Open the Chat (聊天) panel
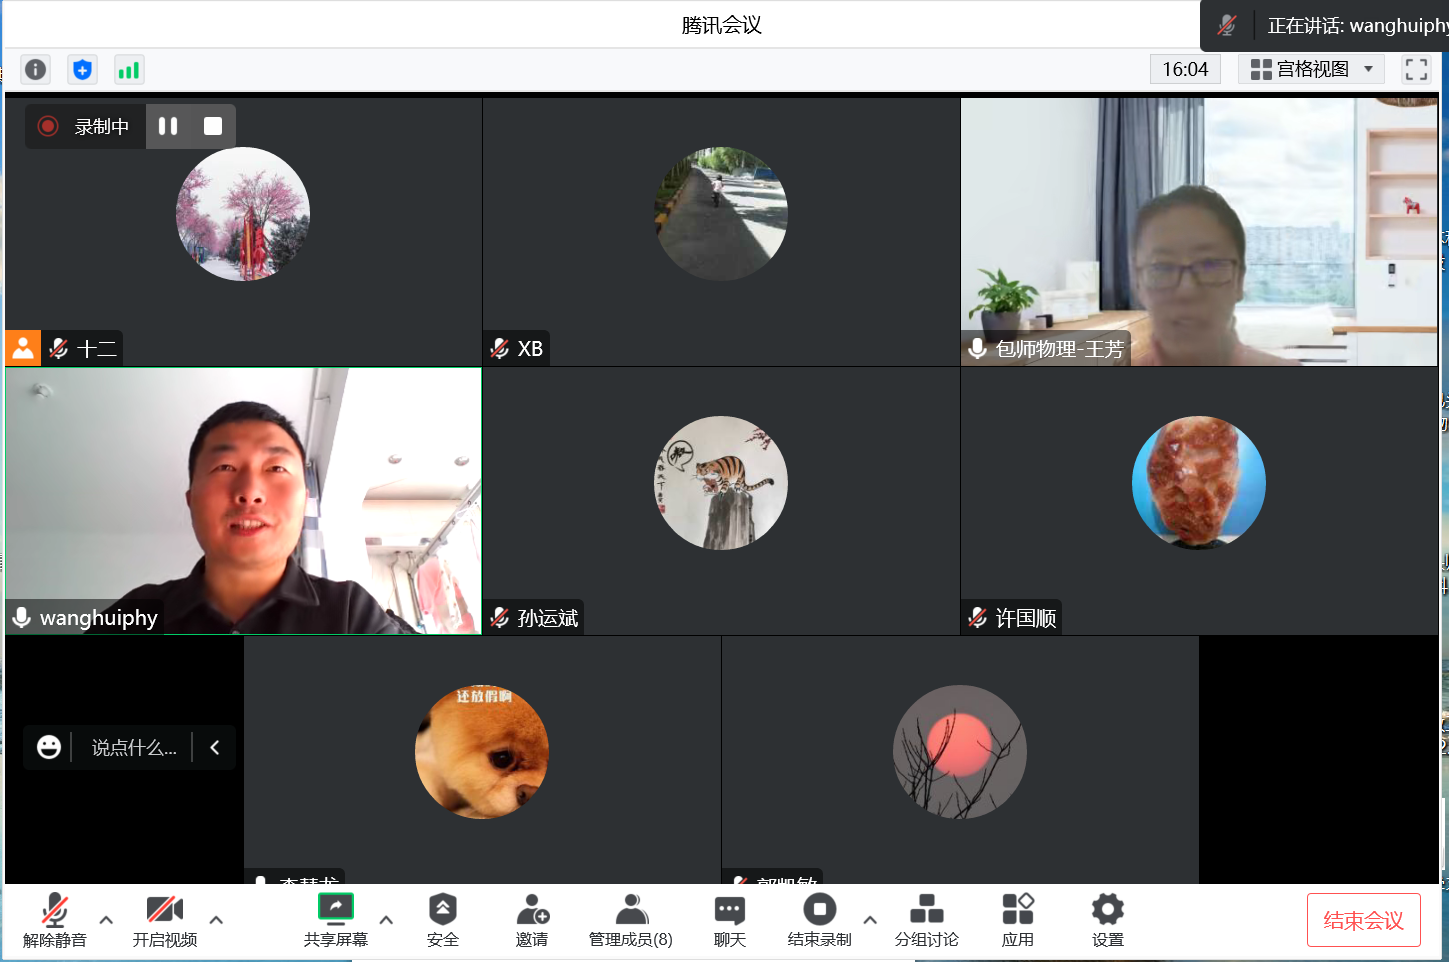This screenshot has width=1449, height=962. [x=730, y=920]
